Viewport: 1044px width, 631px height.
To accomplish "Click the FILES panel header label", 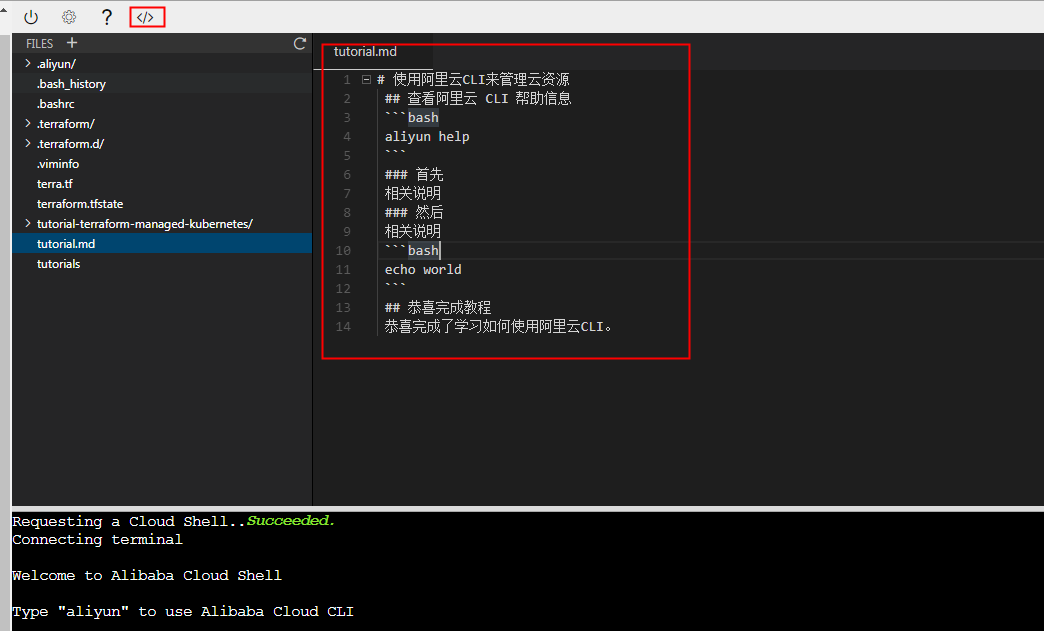I will coord(39,43).
